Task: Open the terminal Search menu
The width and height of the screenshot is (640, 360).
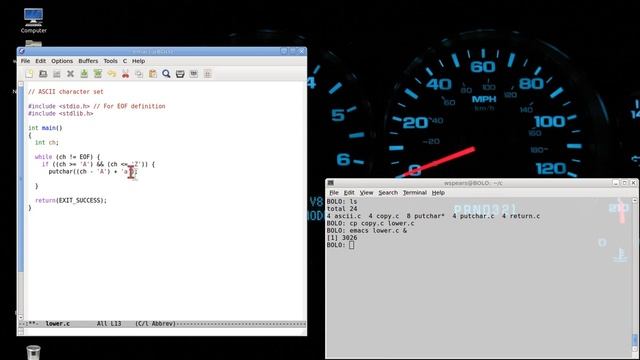Action: point(388,193)
